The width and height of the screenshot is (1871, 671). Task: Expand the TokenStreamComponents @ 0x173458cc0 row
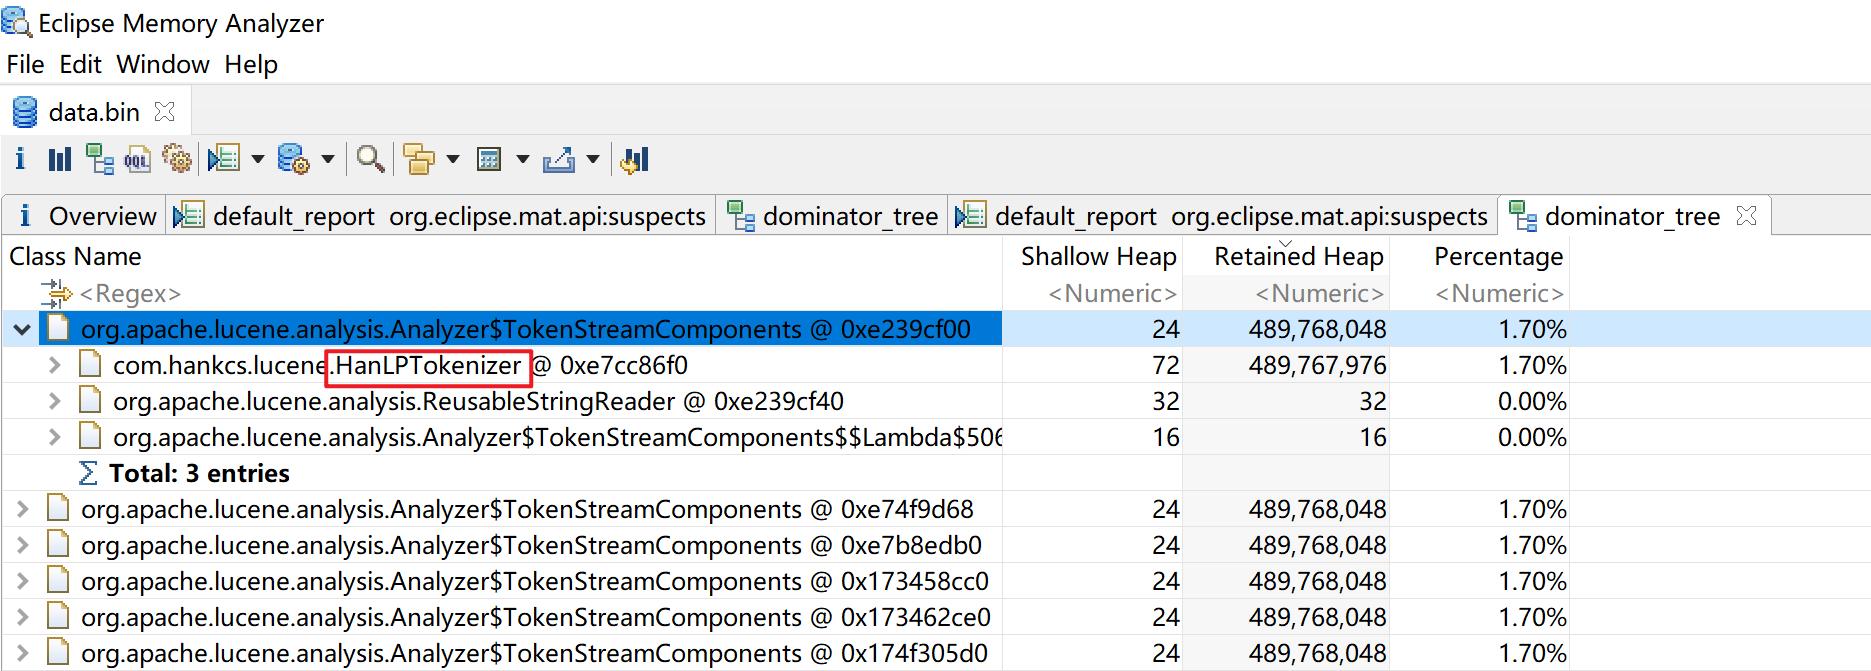22,581
